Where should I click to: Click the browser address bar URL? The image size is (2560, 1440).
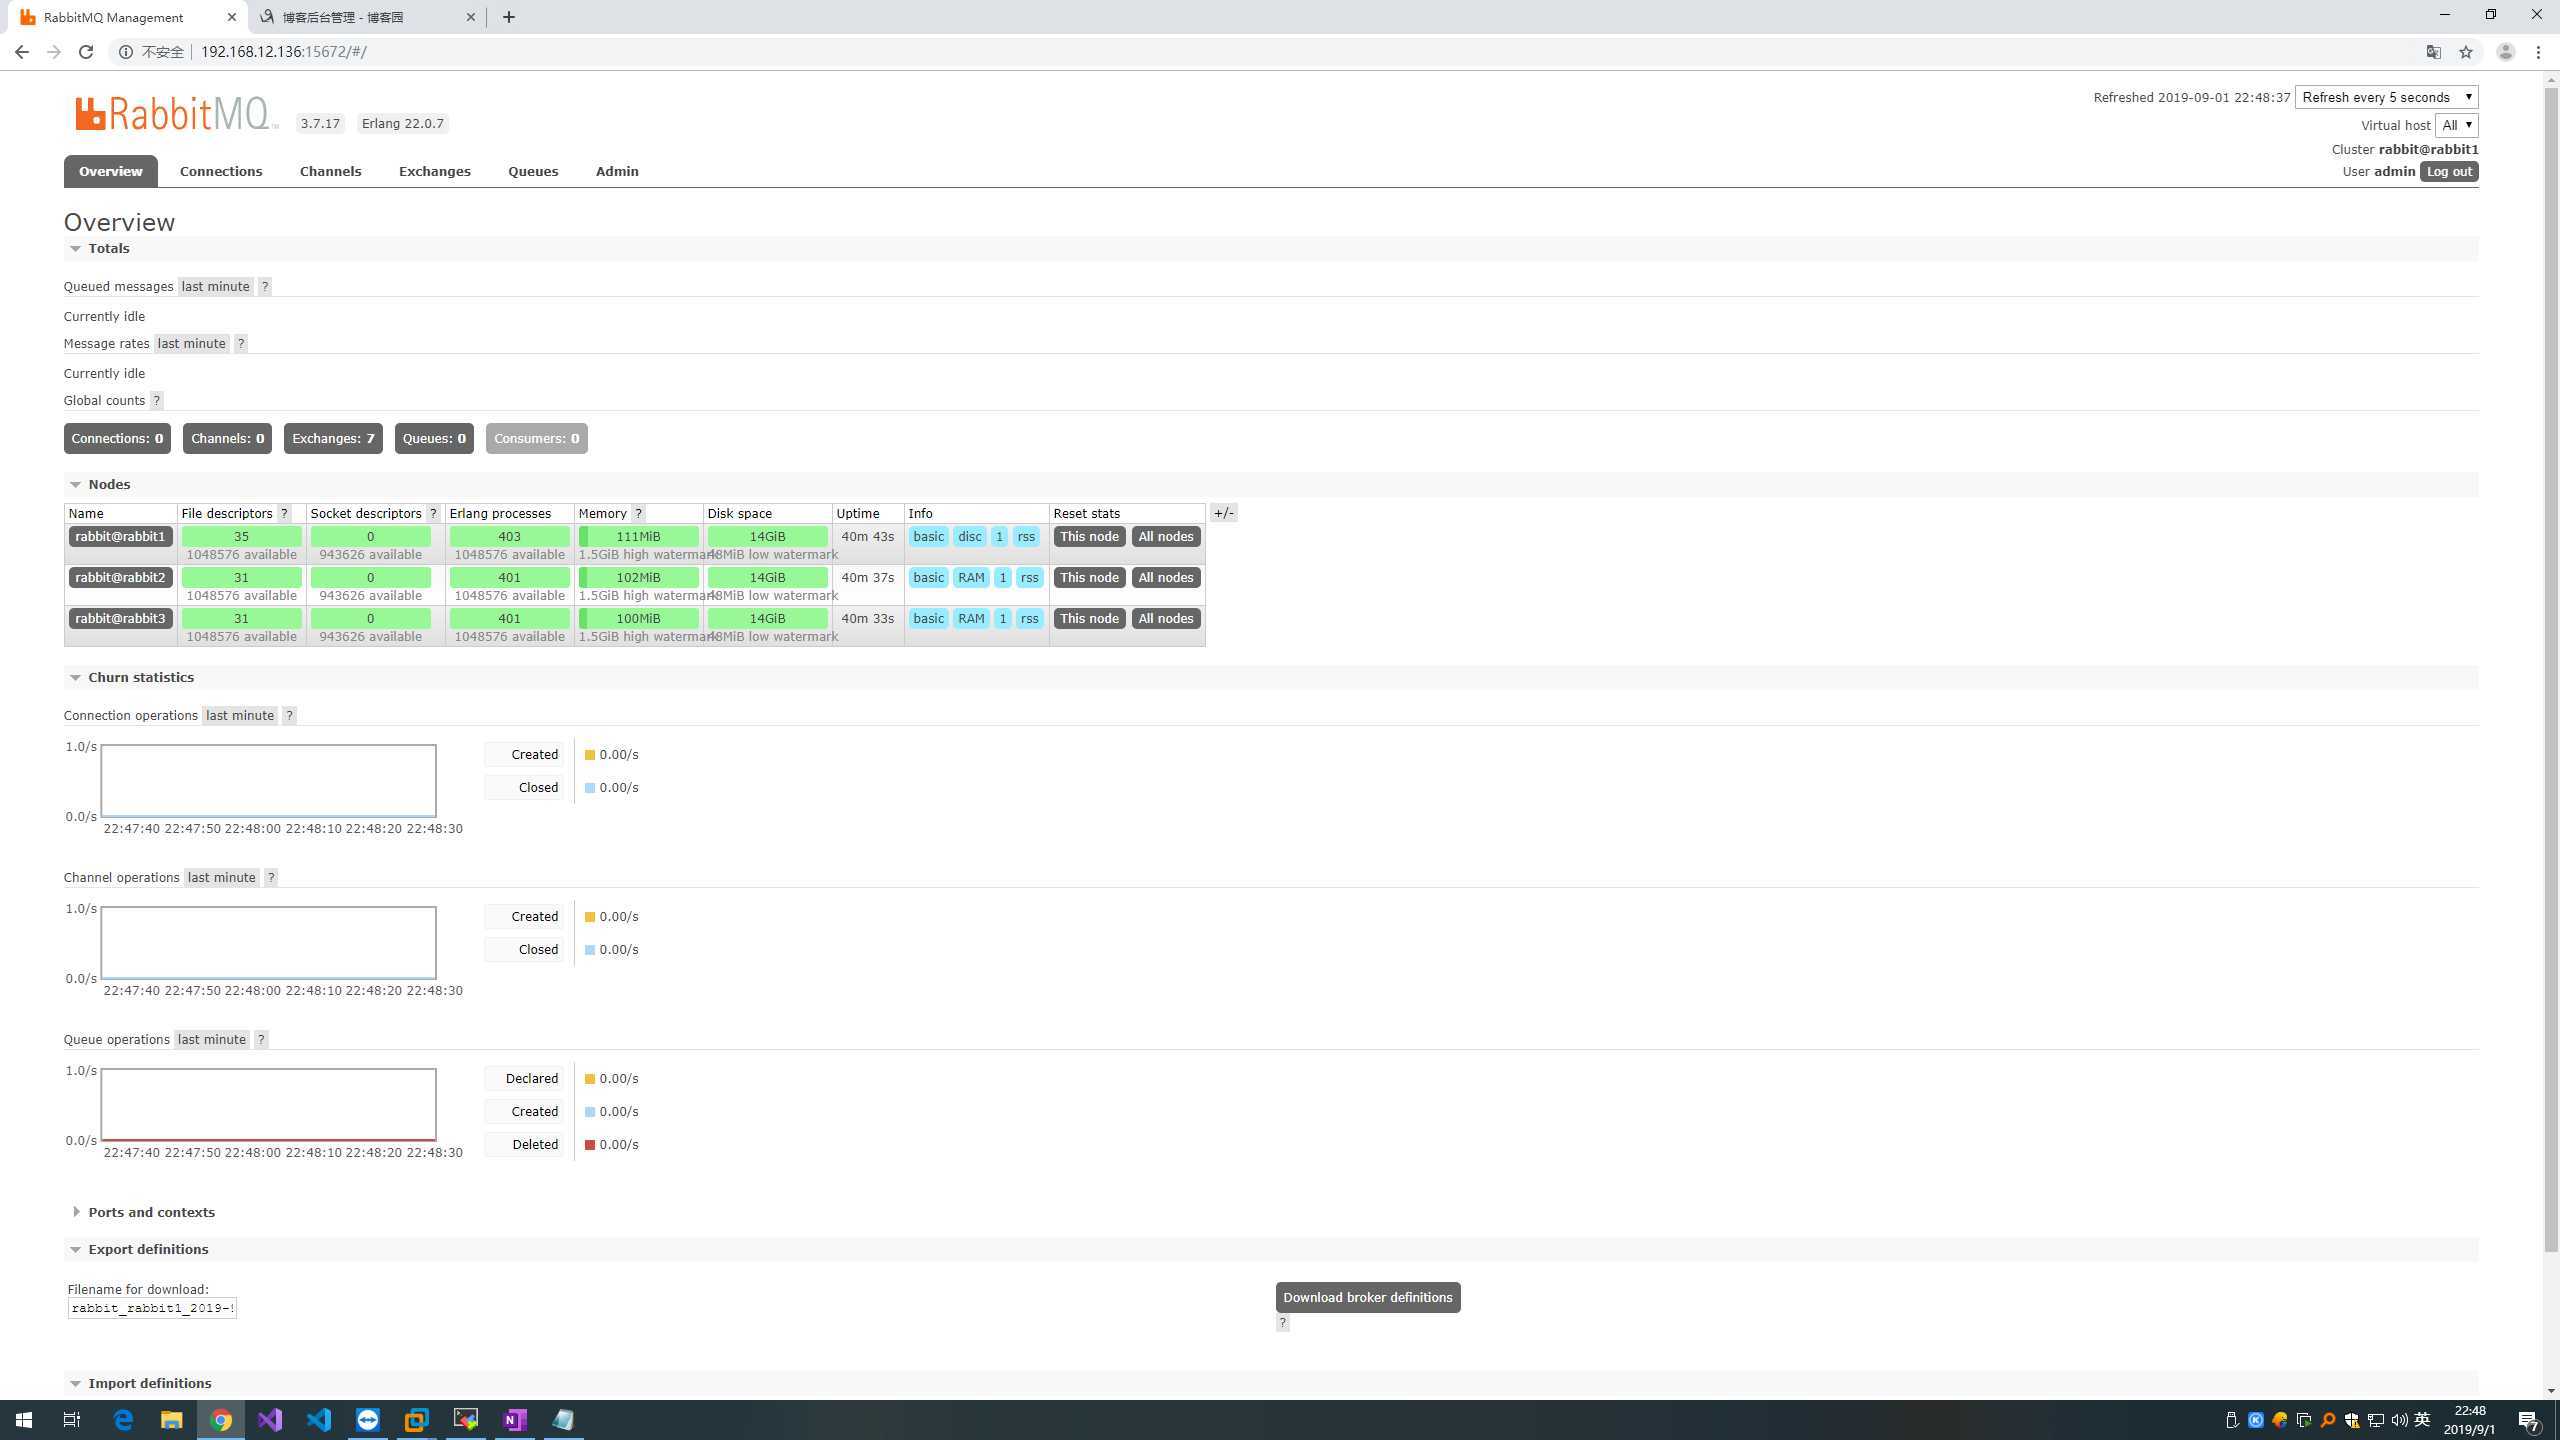[x=283, y=52]
